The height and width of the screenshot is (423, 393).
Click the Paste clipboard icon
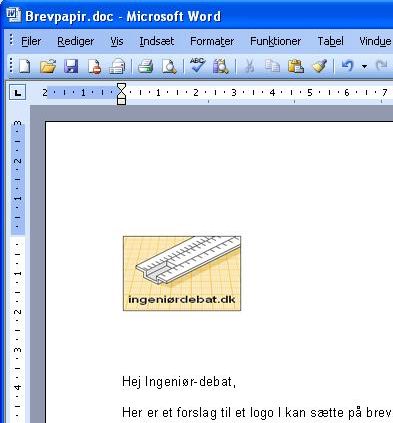click(x=296, y=66)
